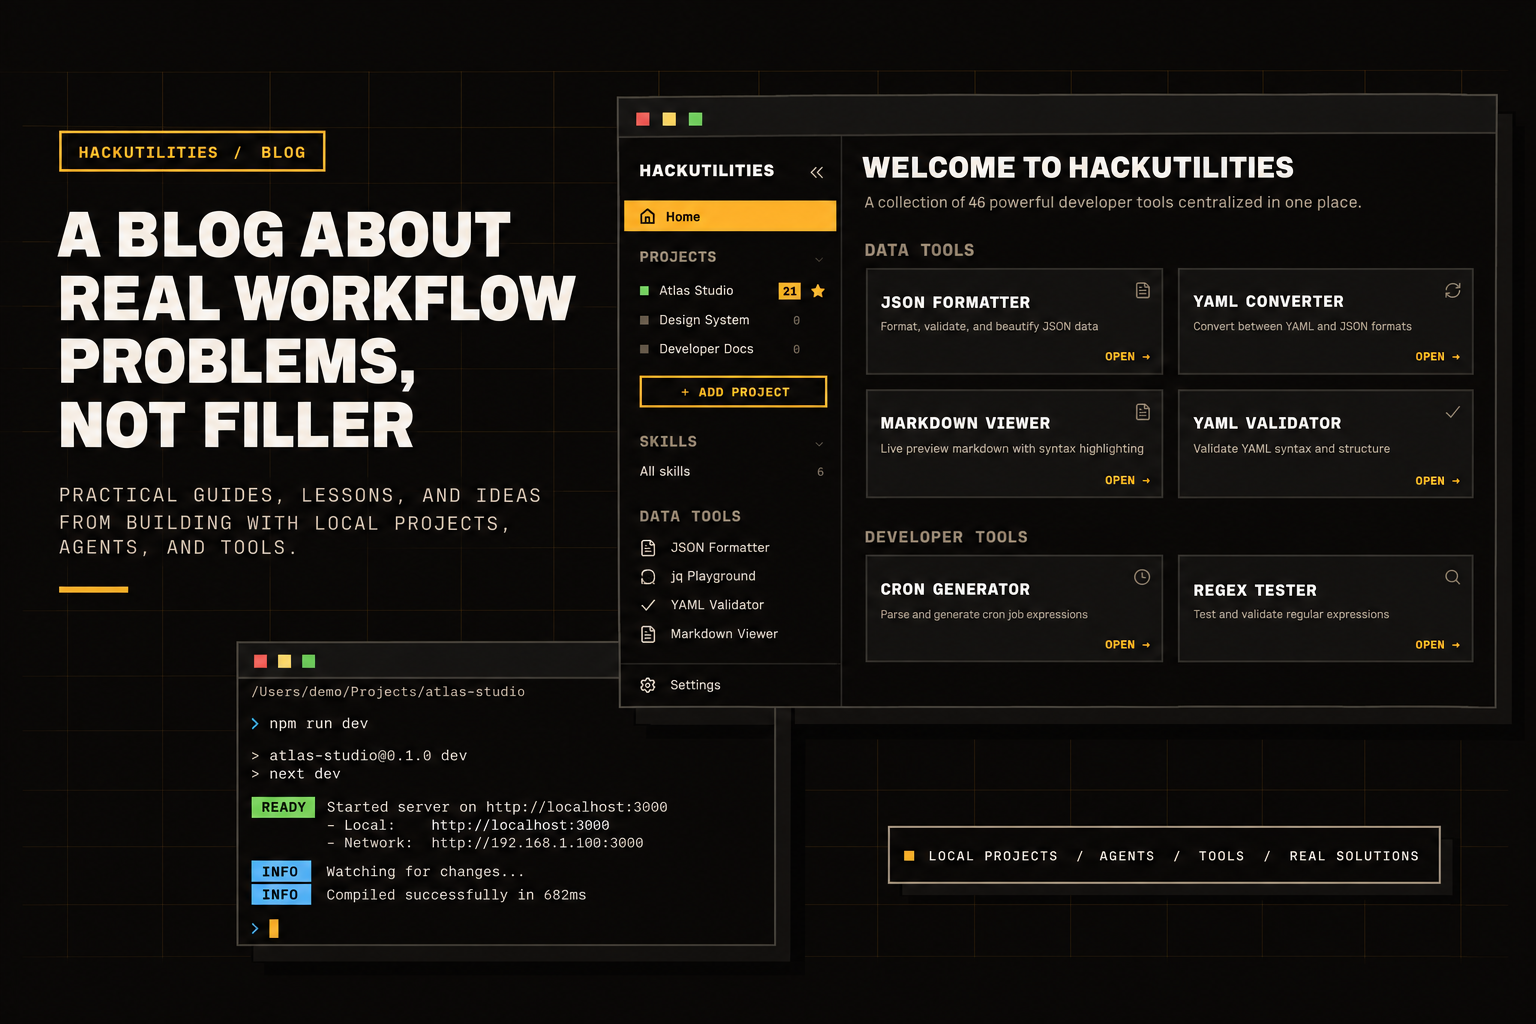
Task: Click the YAML Validator sidebar checkmark icon
Action: point(648,605)
